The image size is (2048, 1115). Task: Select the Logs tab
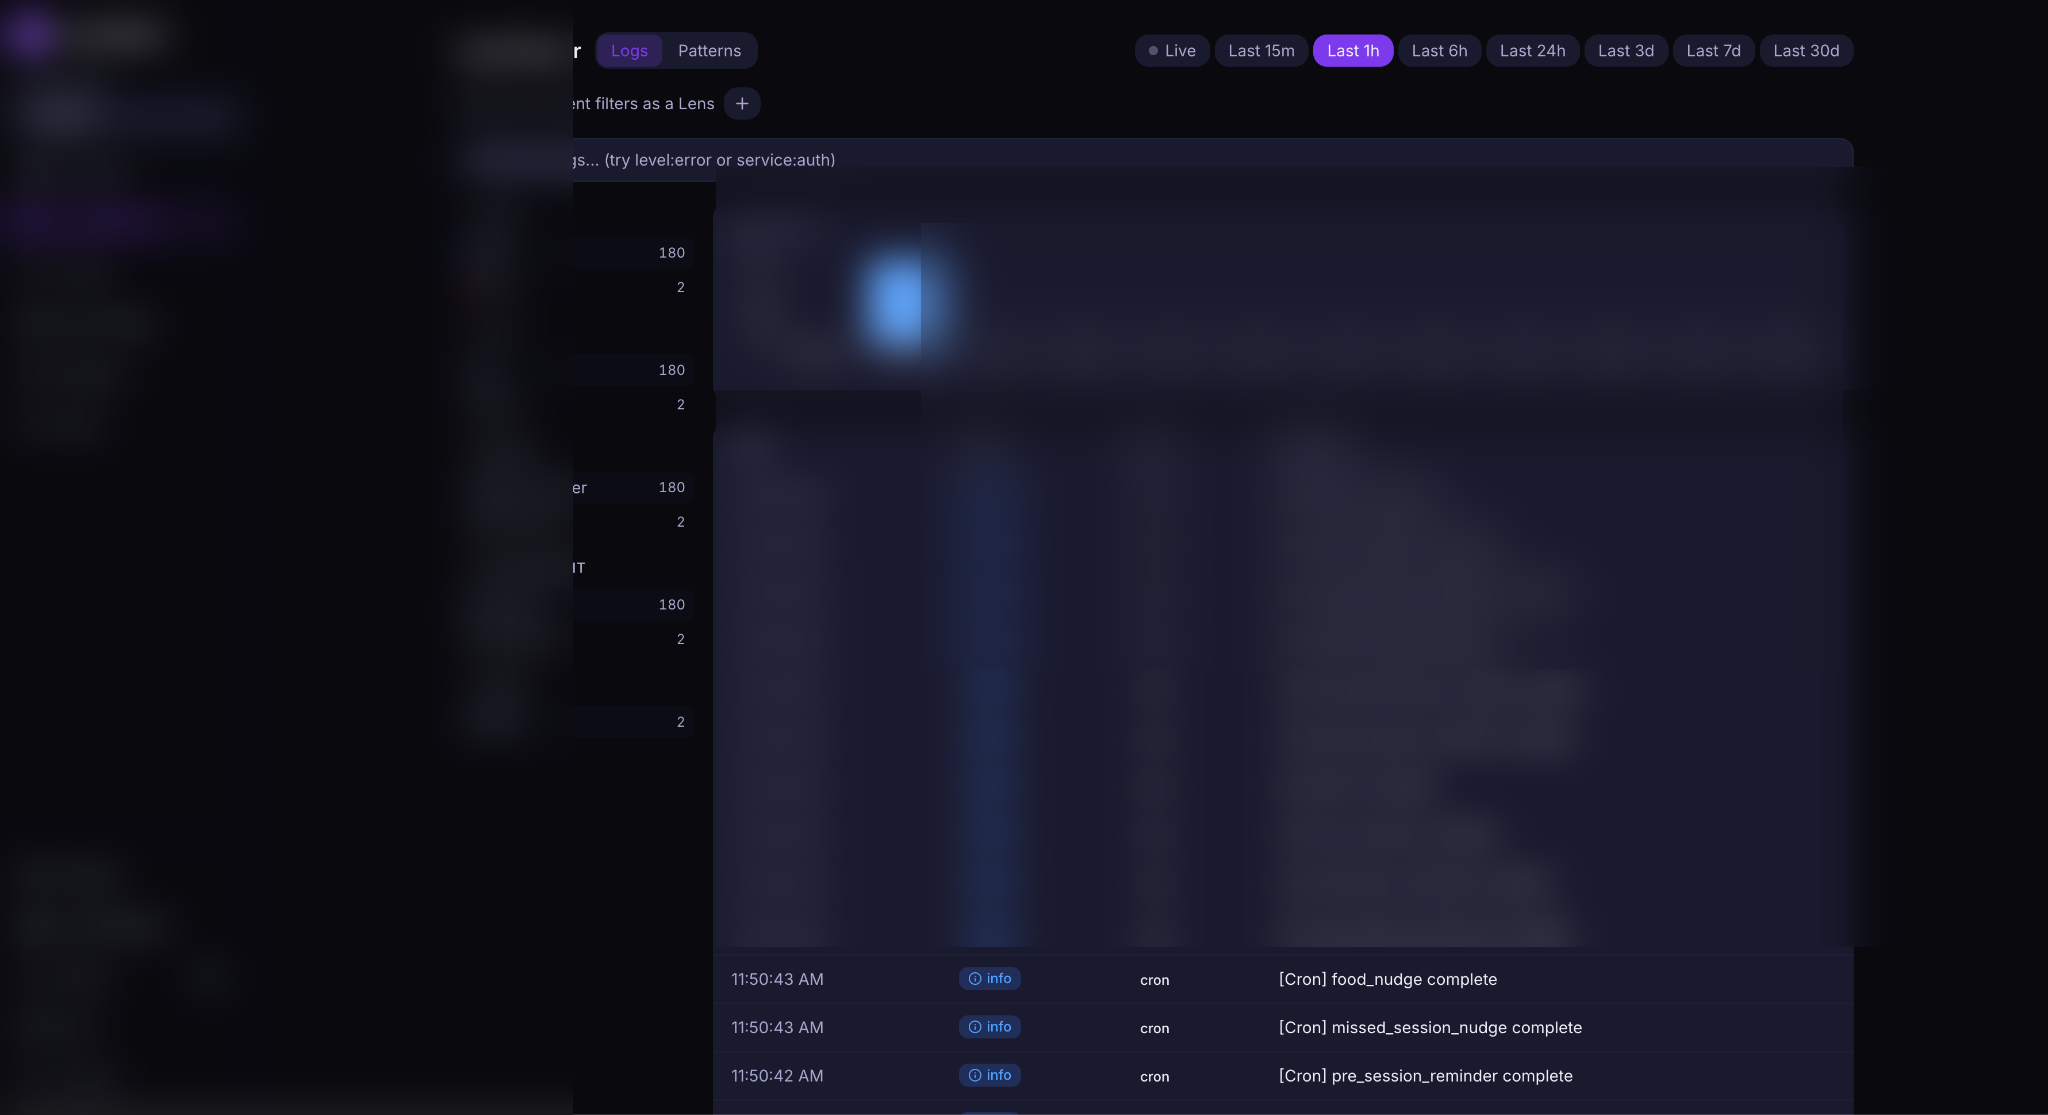pos(629,50)
